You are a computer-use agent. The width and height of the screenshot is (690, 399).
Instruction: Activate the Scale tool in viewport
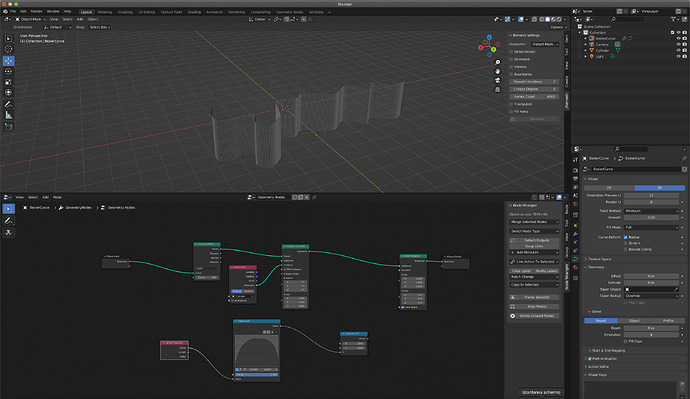point(8,82)
